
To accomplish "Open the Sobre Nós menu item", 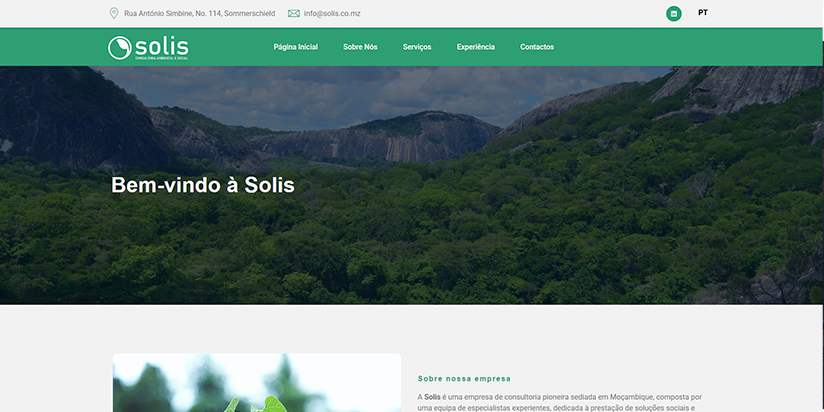I will [x=360, y=47].
